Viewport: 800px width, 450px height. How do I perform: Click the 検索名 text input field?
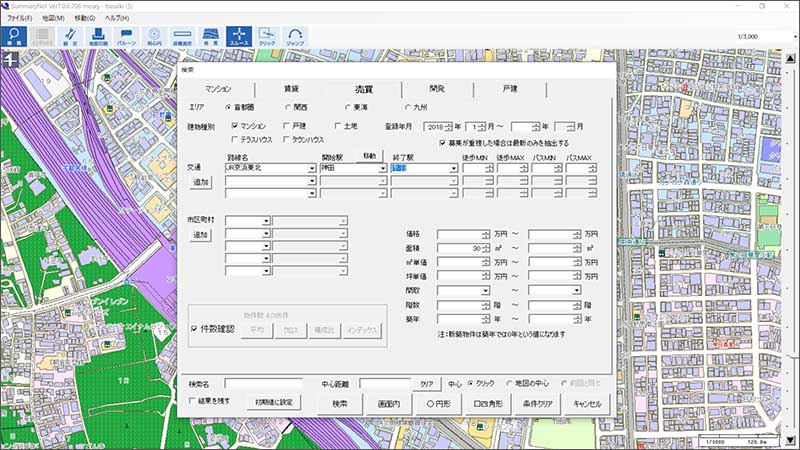[264, 384]
